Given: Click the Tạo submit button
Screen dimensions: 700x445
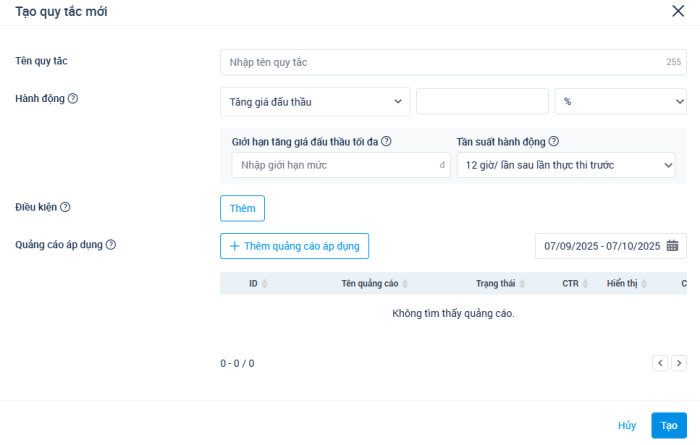Looking at the screenshot, I should pyautogui.click(x=669, y=425).
